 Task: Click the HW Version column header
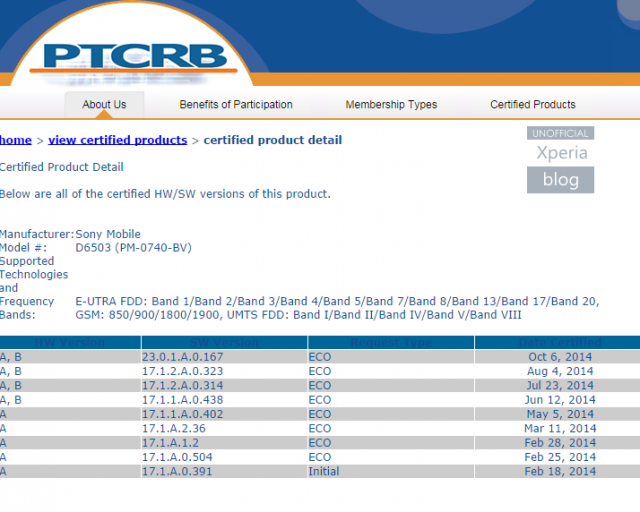click(x=70, y=342)
